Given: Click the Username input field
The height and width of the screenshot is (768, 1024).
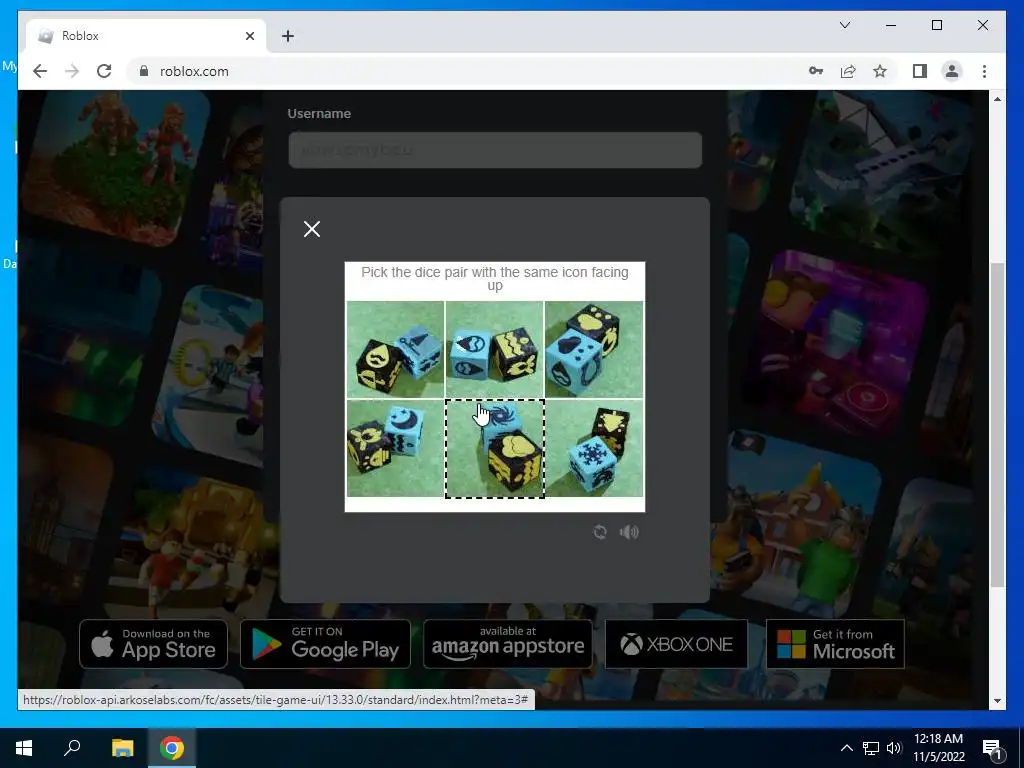Looking at the screenshot, I should pyautogui.click(x=495, y=150).
